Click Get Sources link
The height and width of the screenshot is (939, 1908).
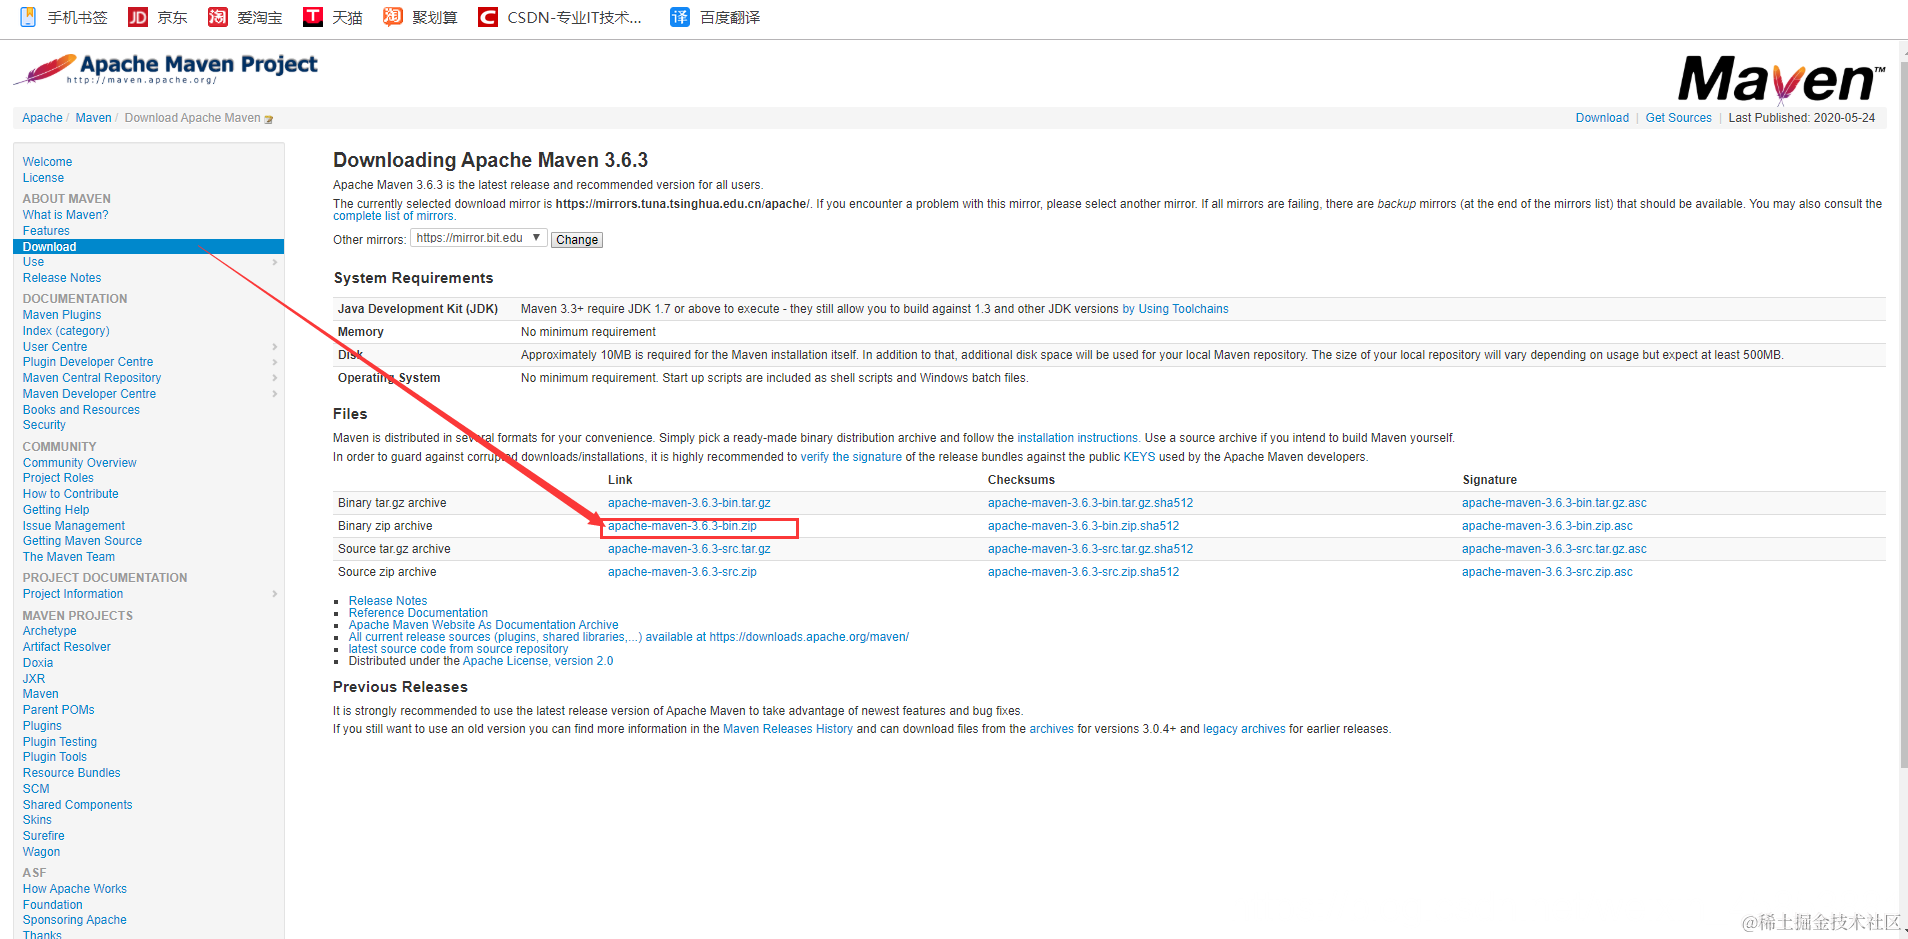[1678, 118]
